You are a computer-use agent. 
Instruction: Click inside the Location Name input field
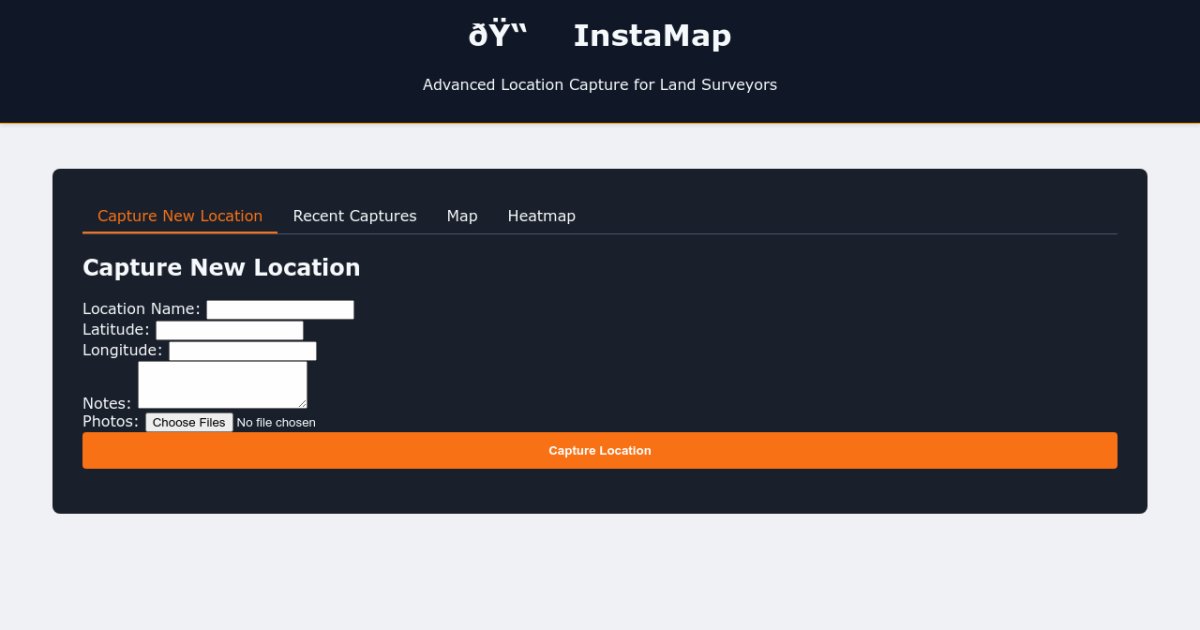click(x=280, y=309)
